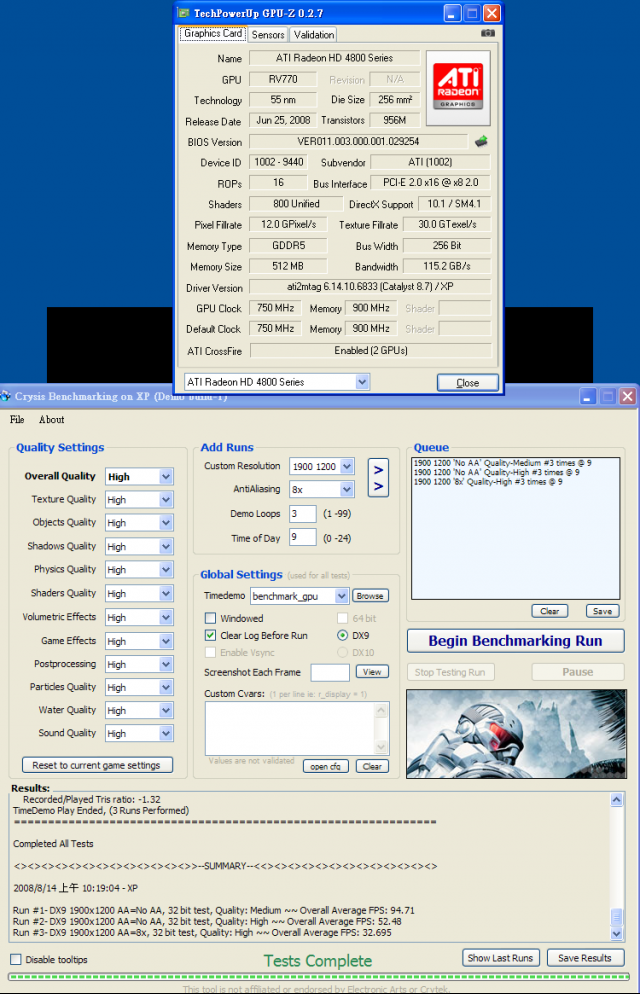Expand the GPU selection dropdown in GPU-Z
The width and height of the screenshot is (640, 994).
tap(362, 382)
